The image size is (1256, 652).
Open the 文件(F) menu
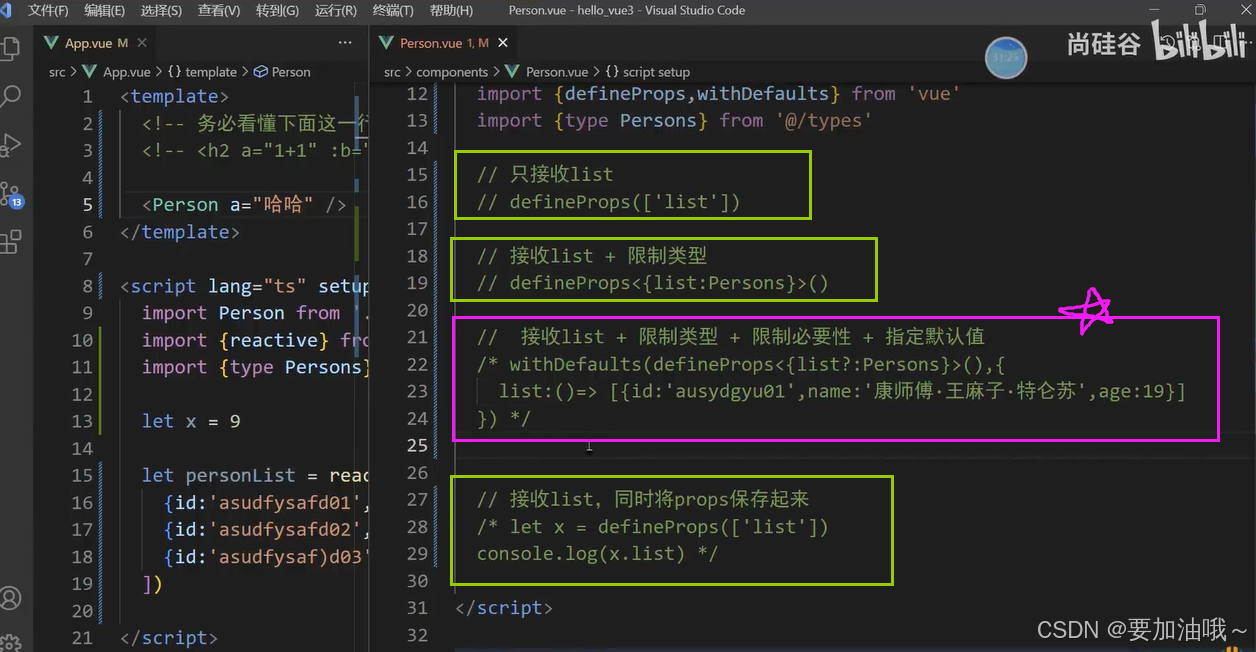48,10
